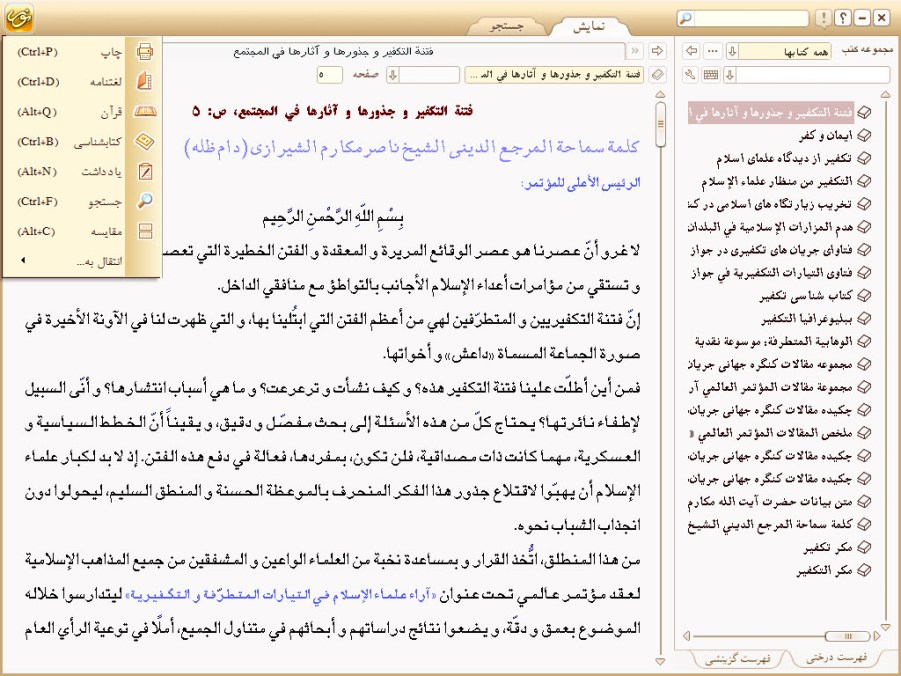Viewport: 901px width, 676px height.
Task: Open the فهرست گزينشی tab
Action: [738, 659]
